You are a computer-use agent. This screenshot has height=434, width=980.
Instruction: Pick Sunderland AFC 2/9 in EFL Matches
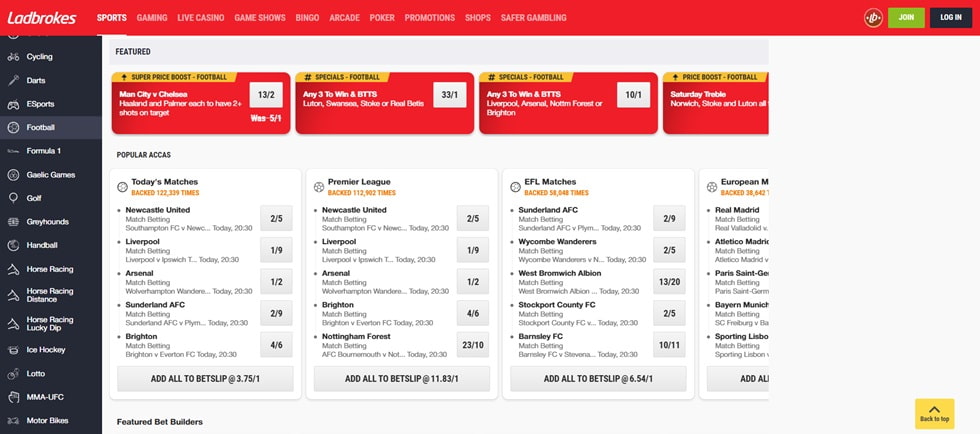click(669, 218)
